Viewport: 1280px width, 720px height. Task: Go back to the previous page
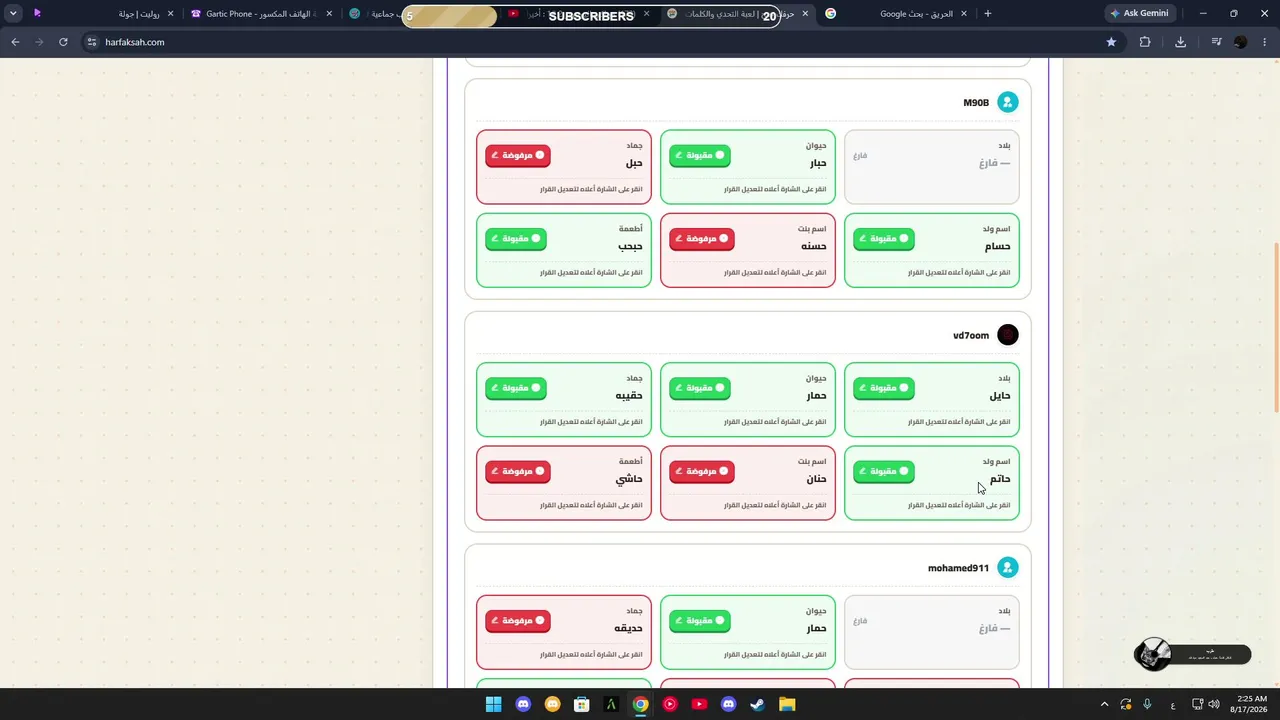click(15, 42)
